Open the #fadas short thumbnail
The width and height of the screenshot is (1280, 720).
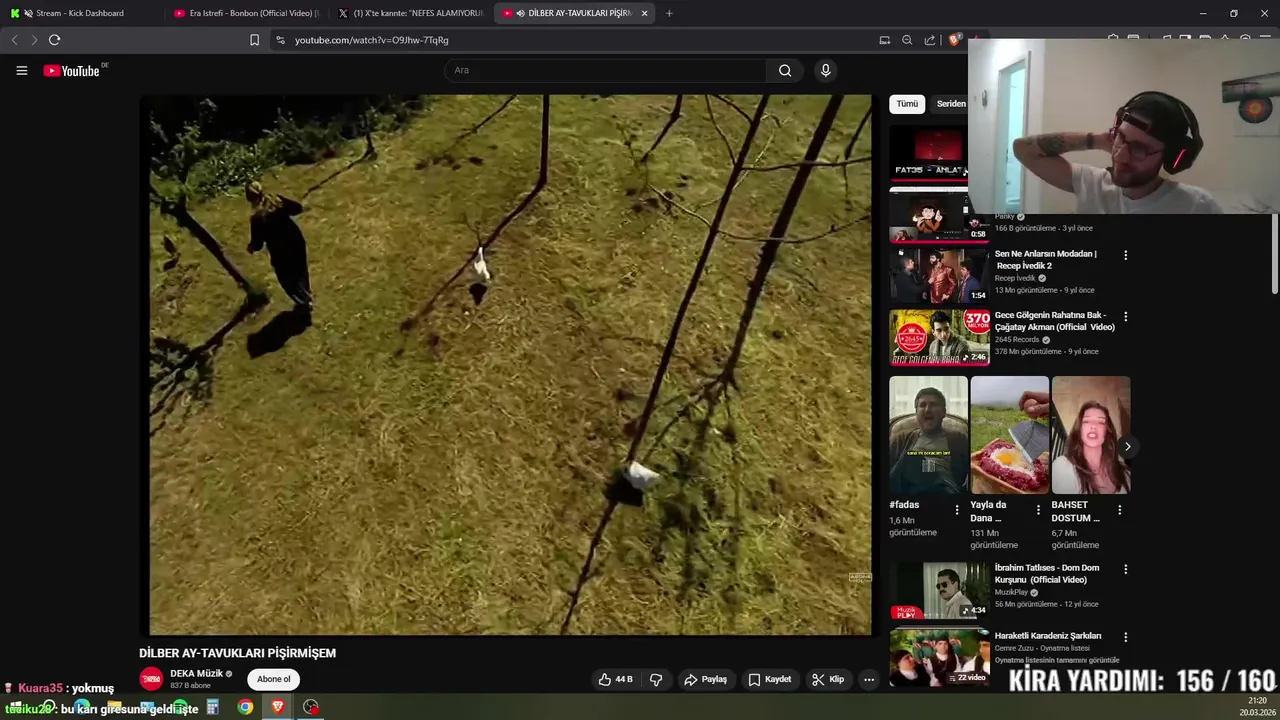tap(928, 435)
